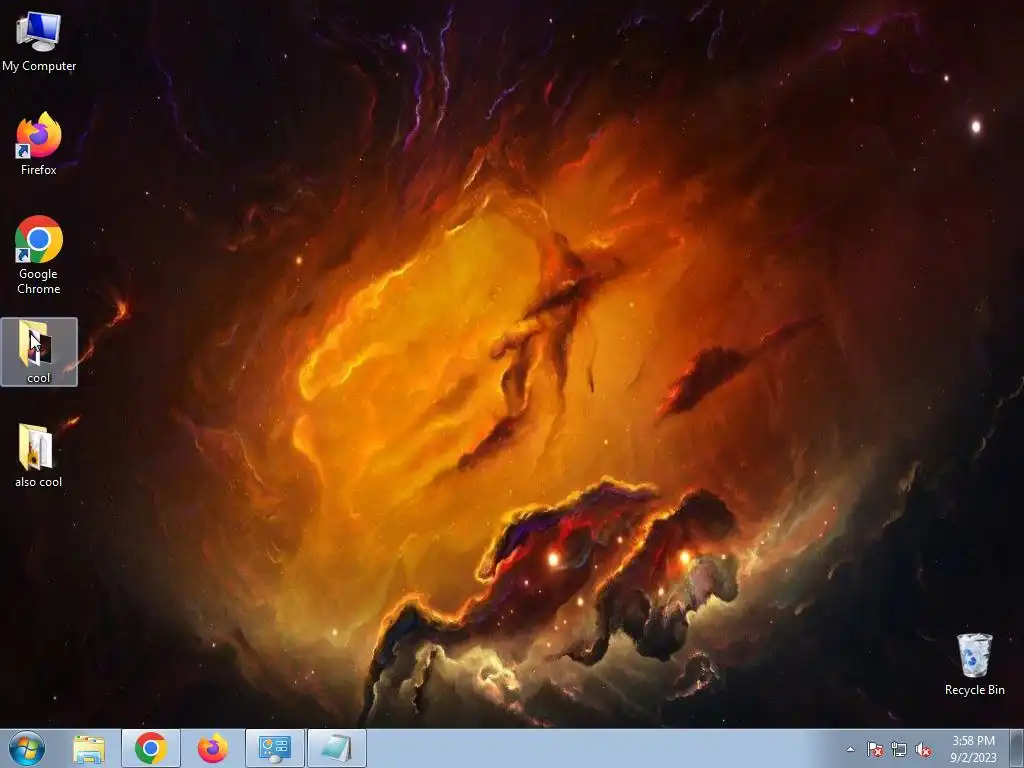1024x768 pixels.
Task: Open the Action Center flag icon
Action: pyautogui.click(x=874, y=750)
